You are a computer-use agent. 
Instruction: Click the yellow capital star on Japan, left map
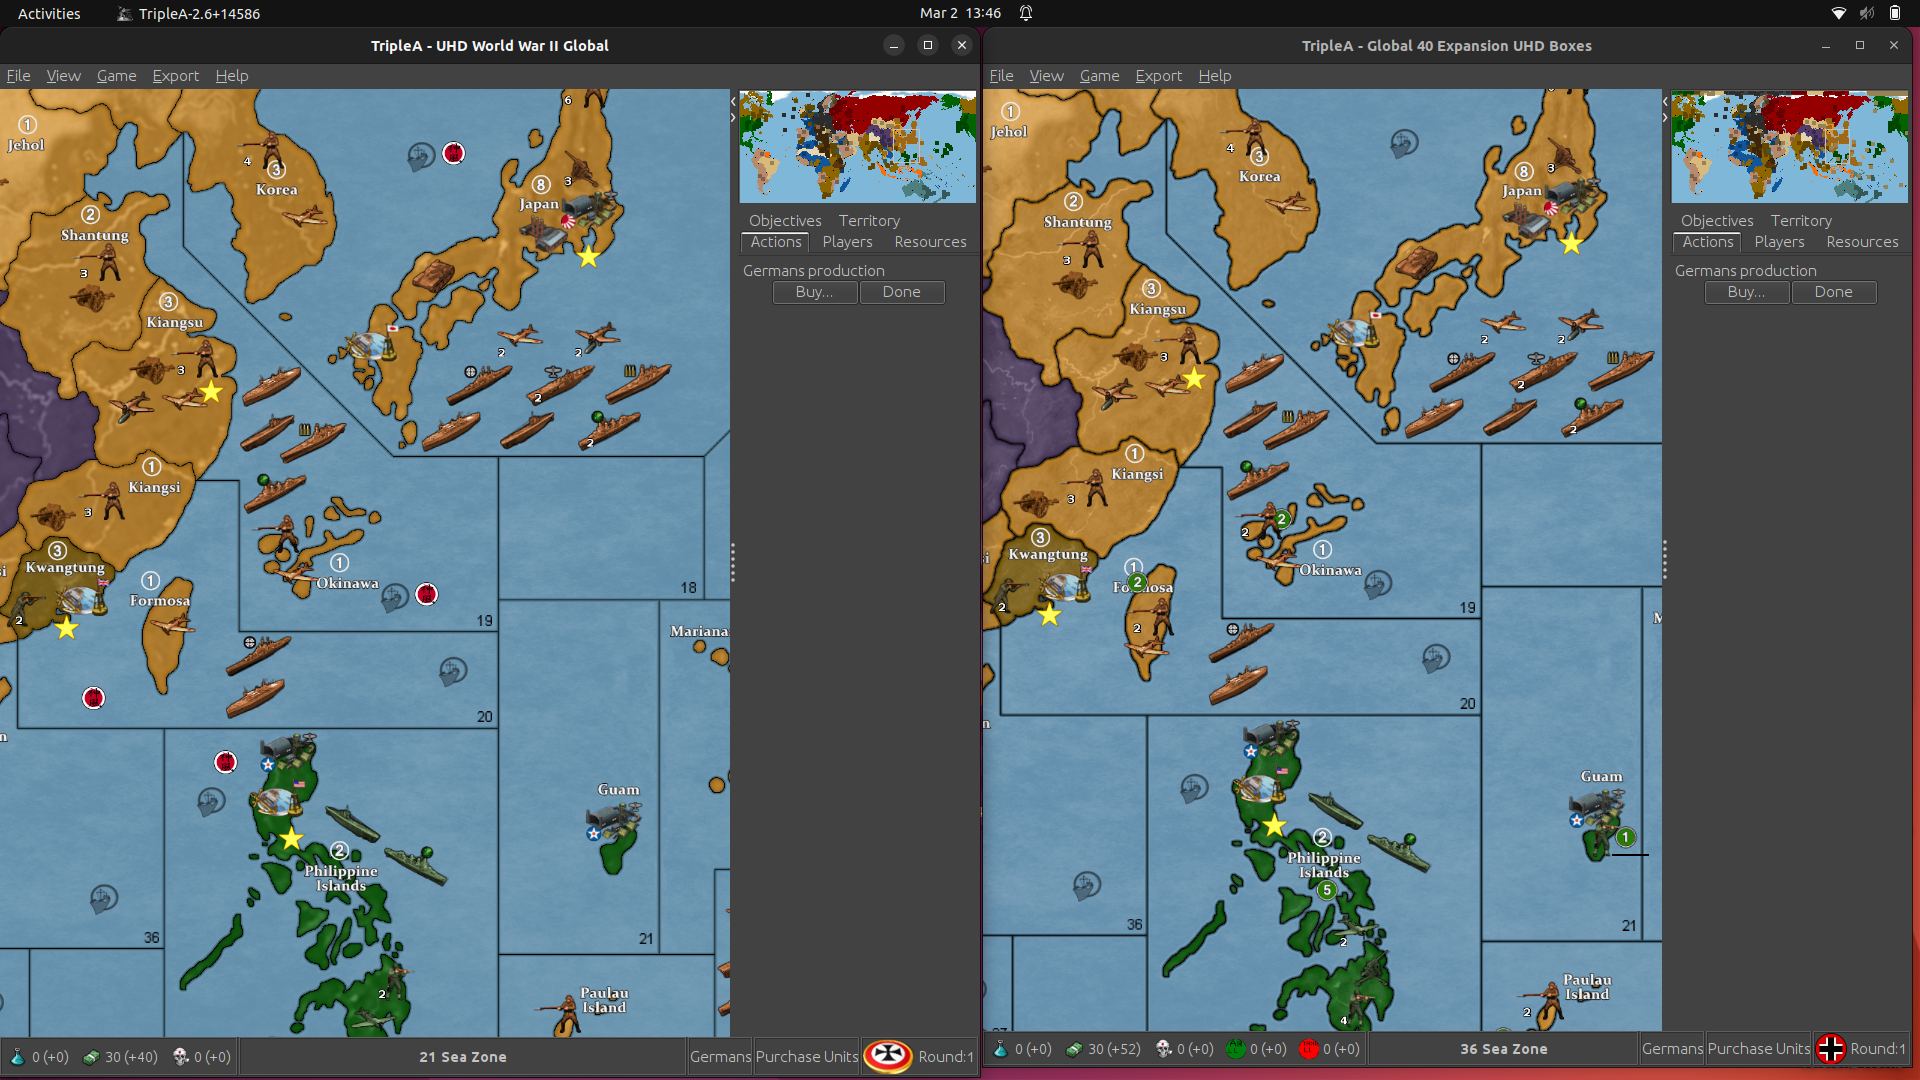point(588,257)
